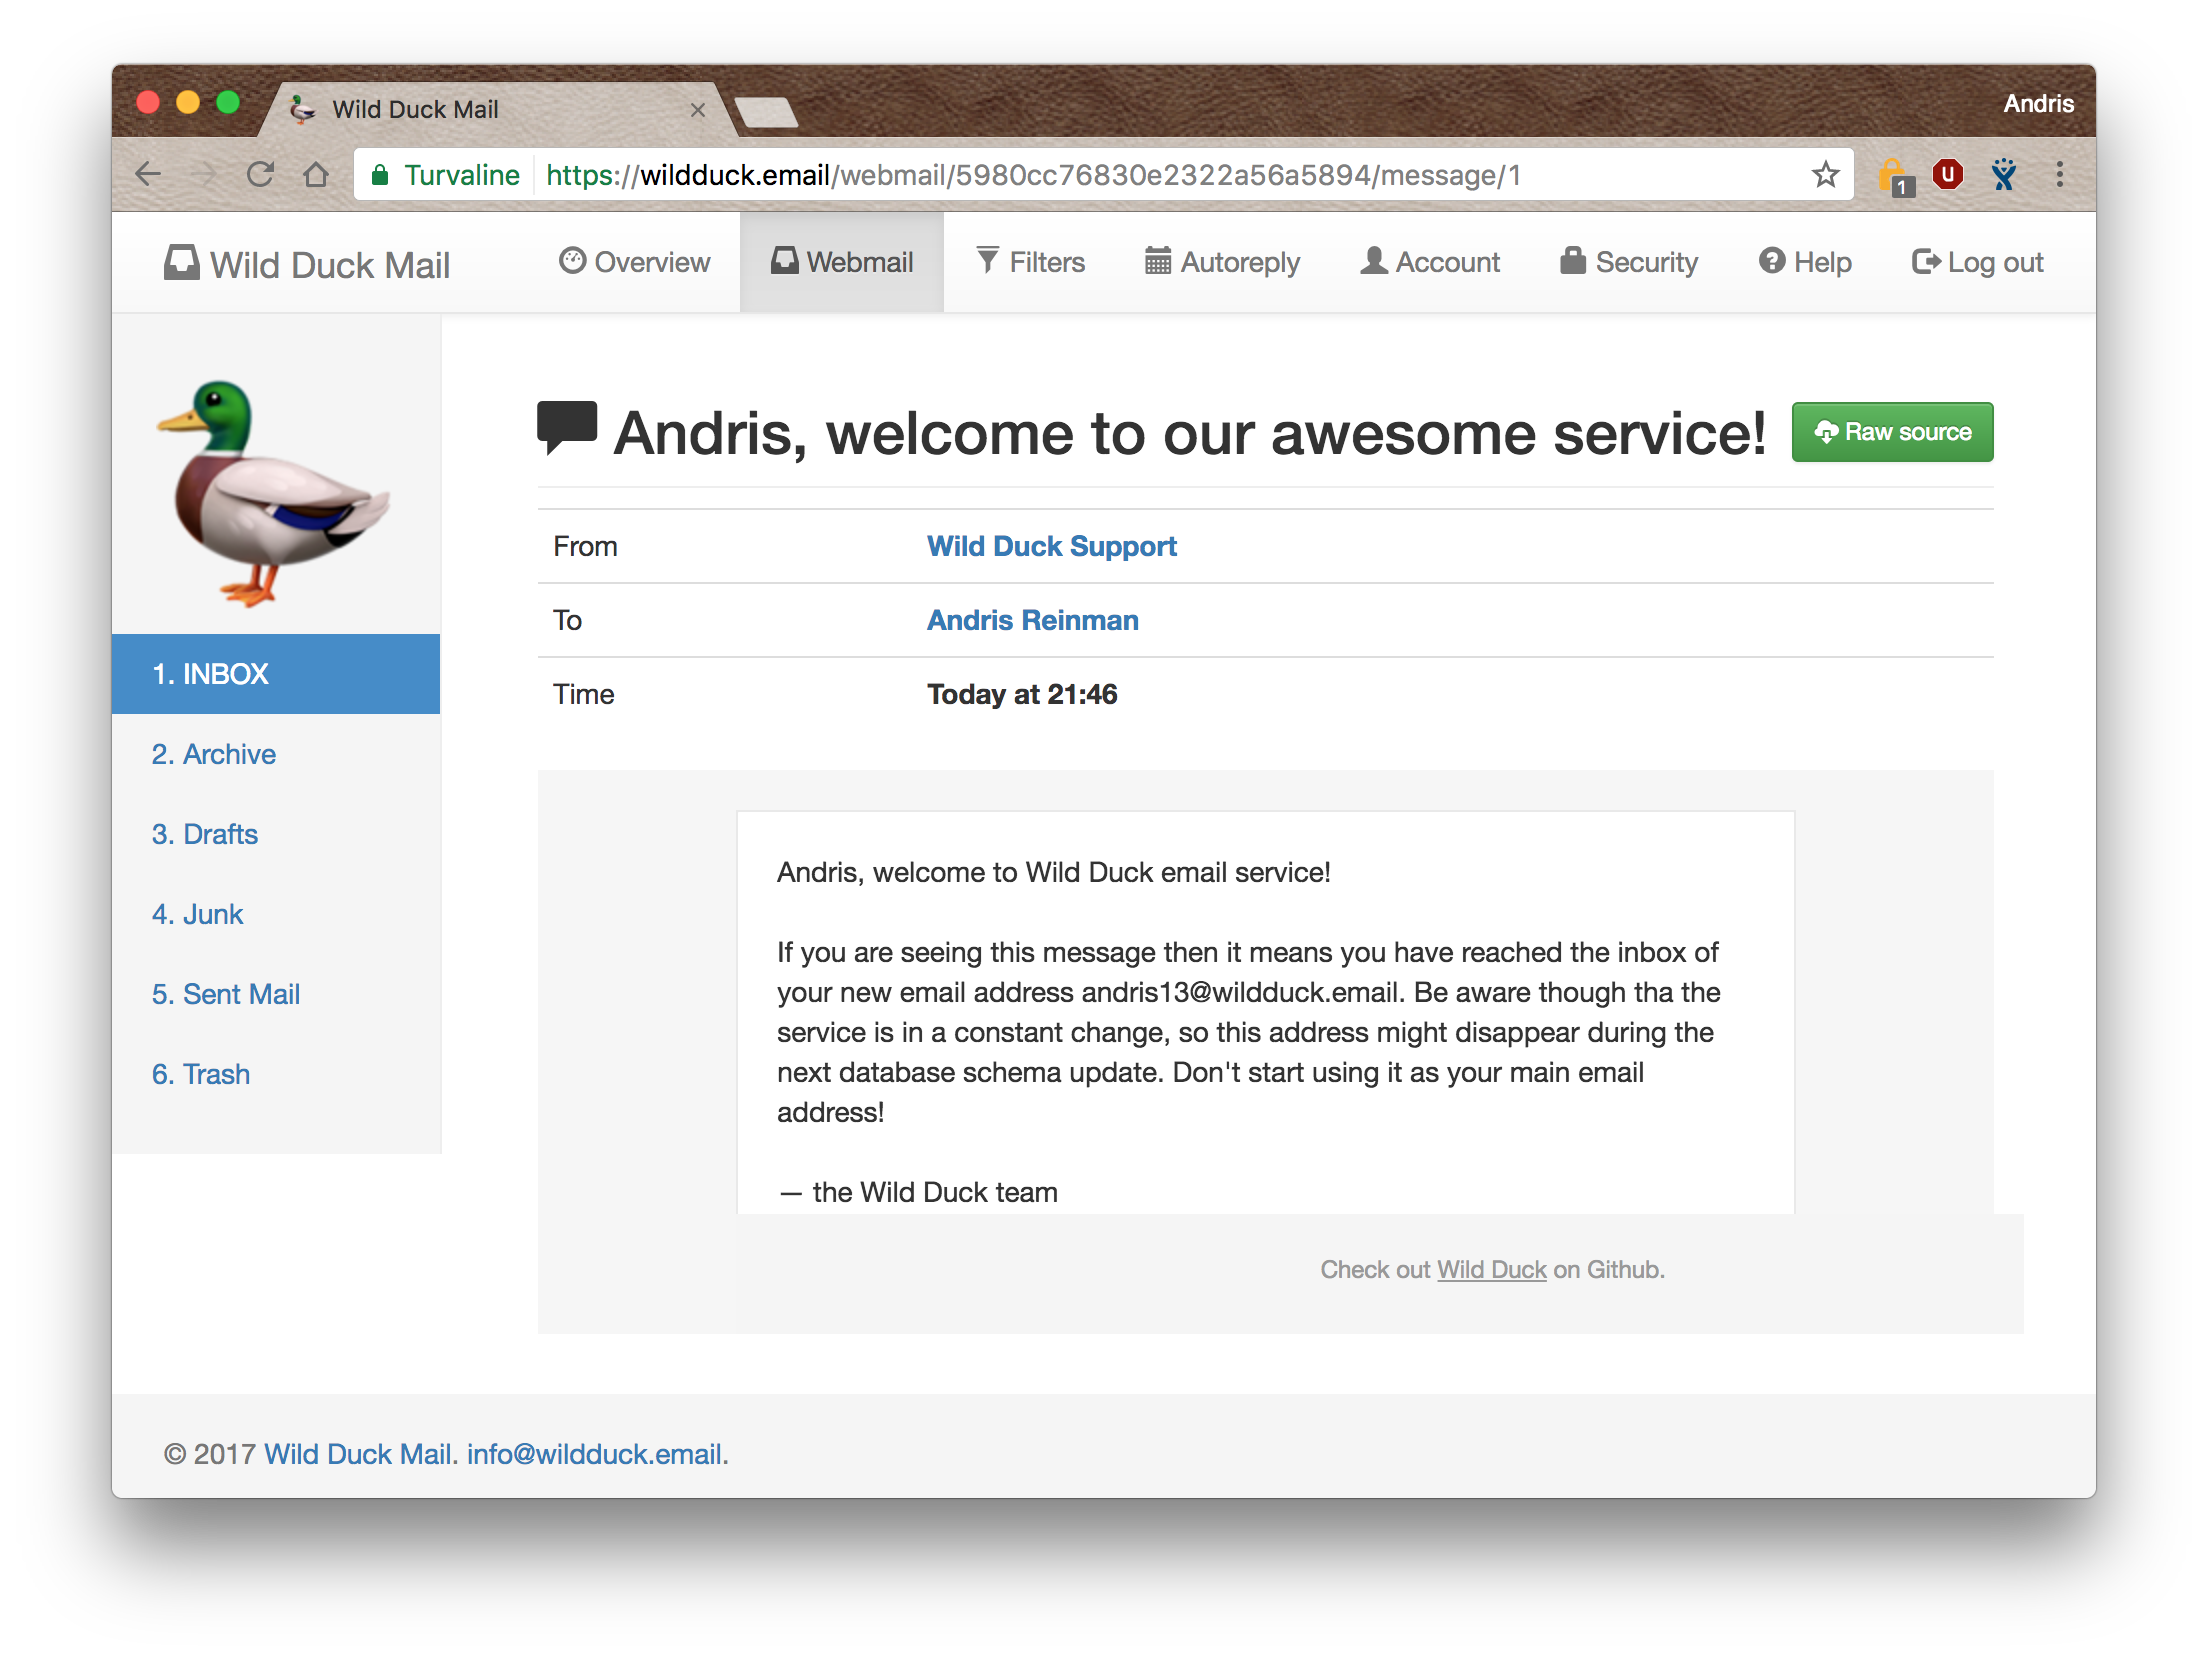2208x1658 pixels.
Task: Open the Trash folder
Action: click(x=201, y=1074)
